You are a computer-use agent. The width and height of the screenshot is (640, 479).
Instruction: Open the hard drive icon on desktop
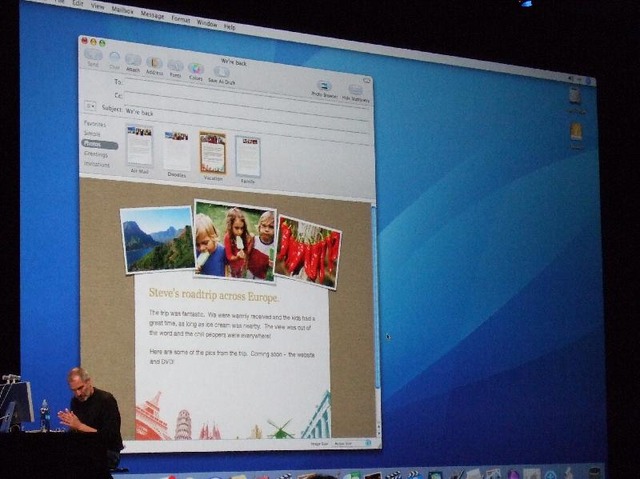tap(575, 95)
